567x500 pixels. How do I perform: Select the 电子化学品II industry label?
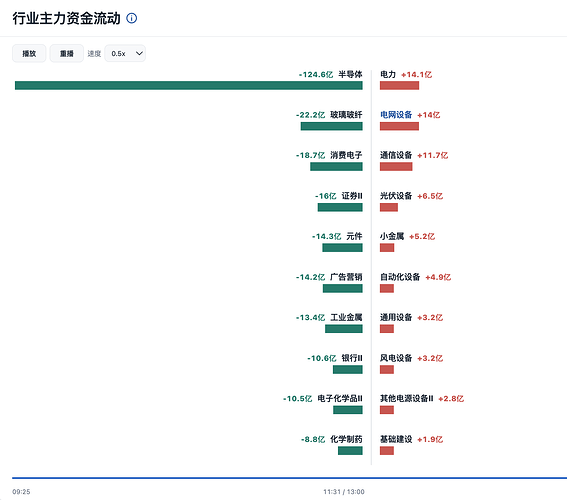tap(340, 399)
